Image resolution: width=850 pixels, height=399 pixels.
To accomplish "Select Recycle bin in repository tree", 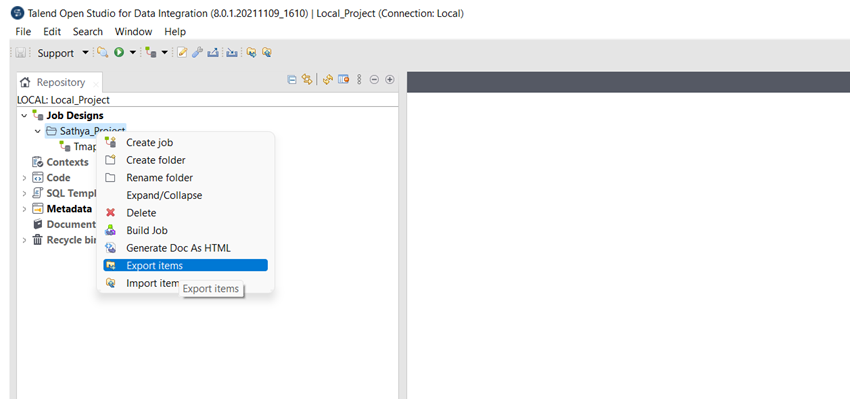I will 72,240.
